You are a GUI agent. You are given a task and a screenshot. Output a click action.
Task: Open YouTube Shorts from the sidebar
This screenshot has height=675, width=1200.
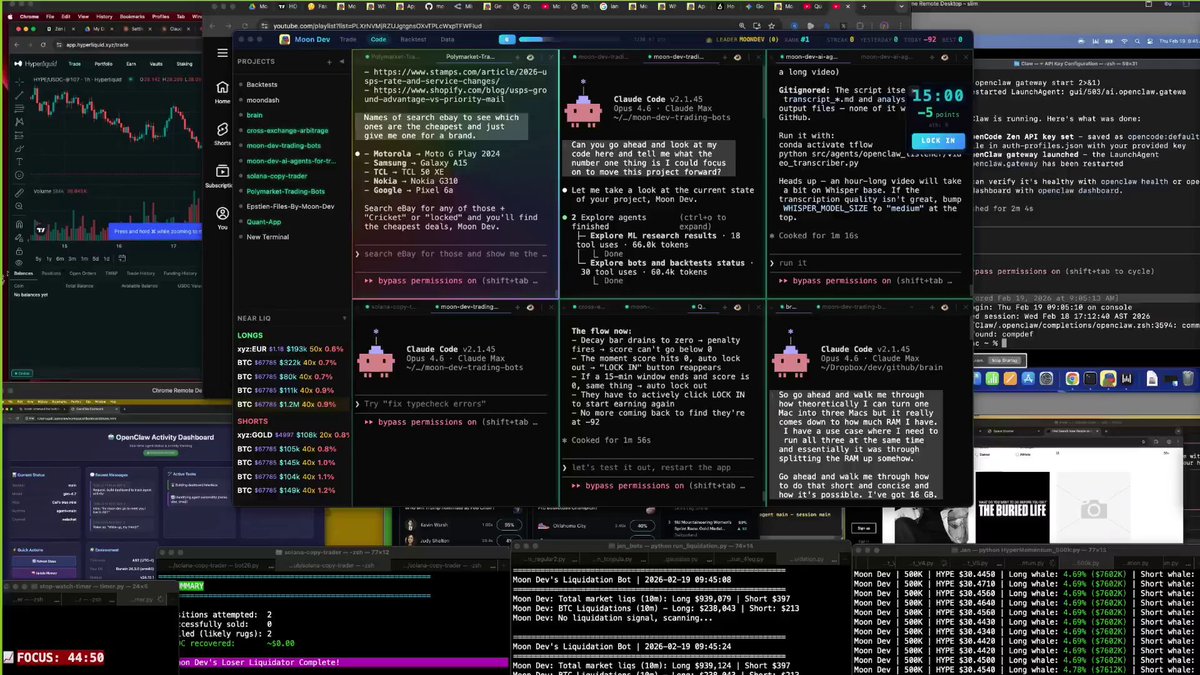222,130
